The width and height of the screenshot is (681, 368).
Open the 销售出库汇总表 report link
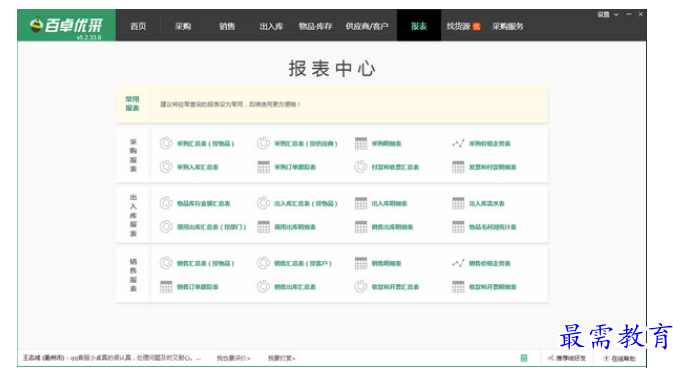pos(295,287)
